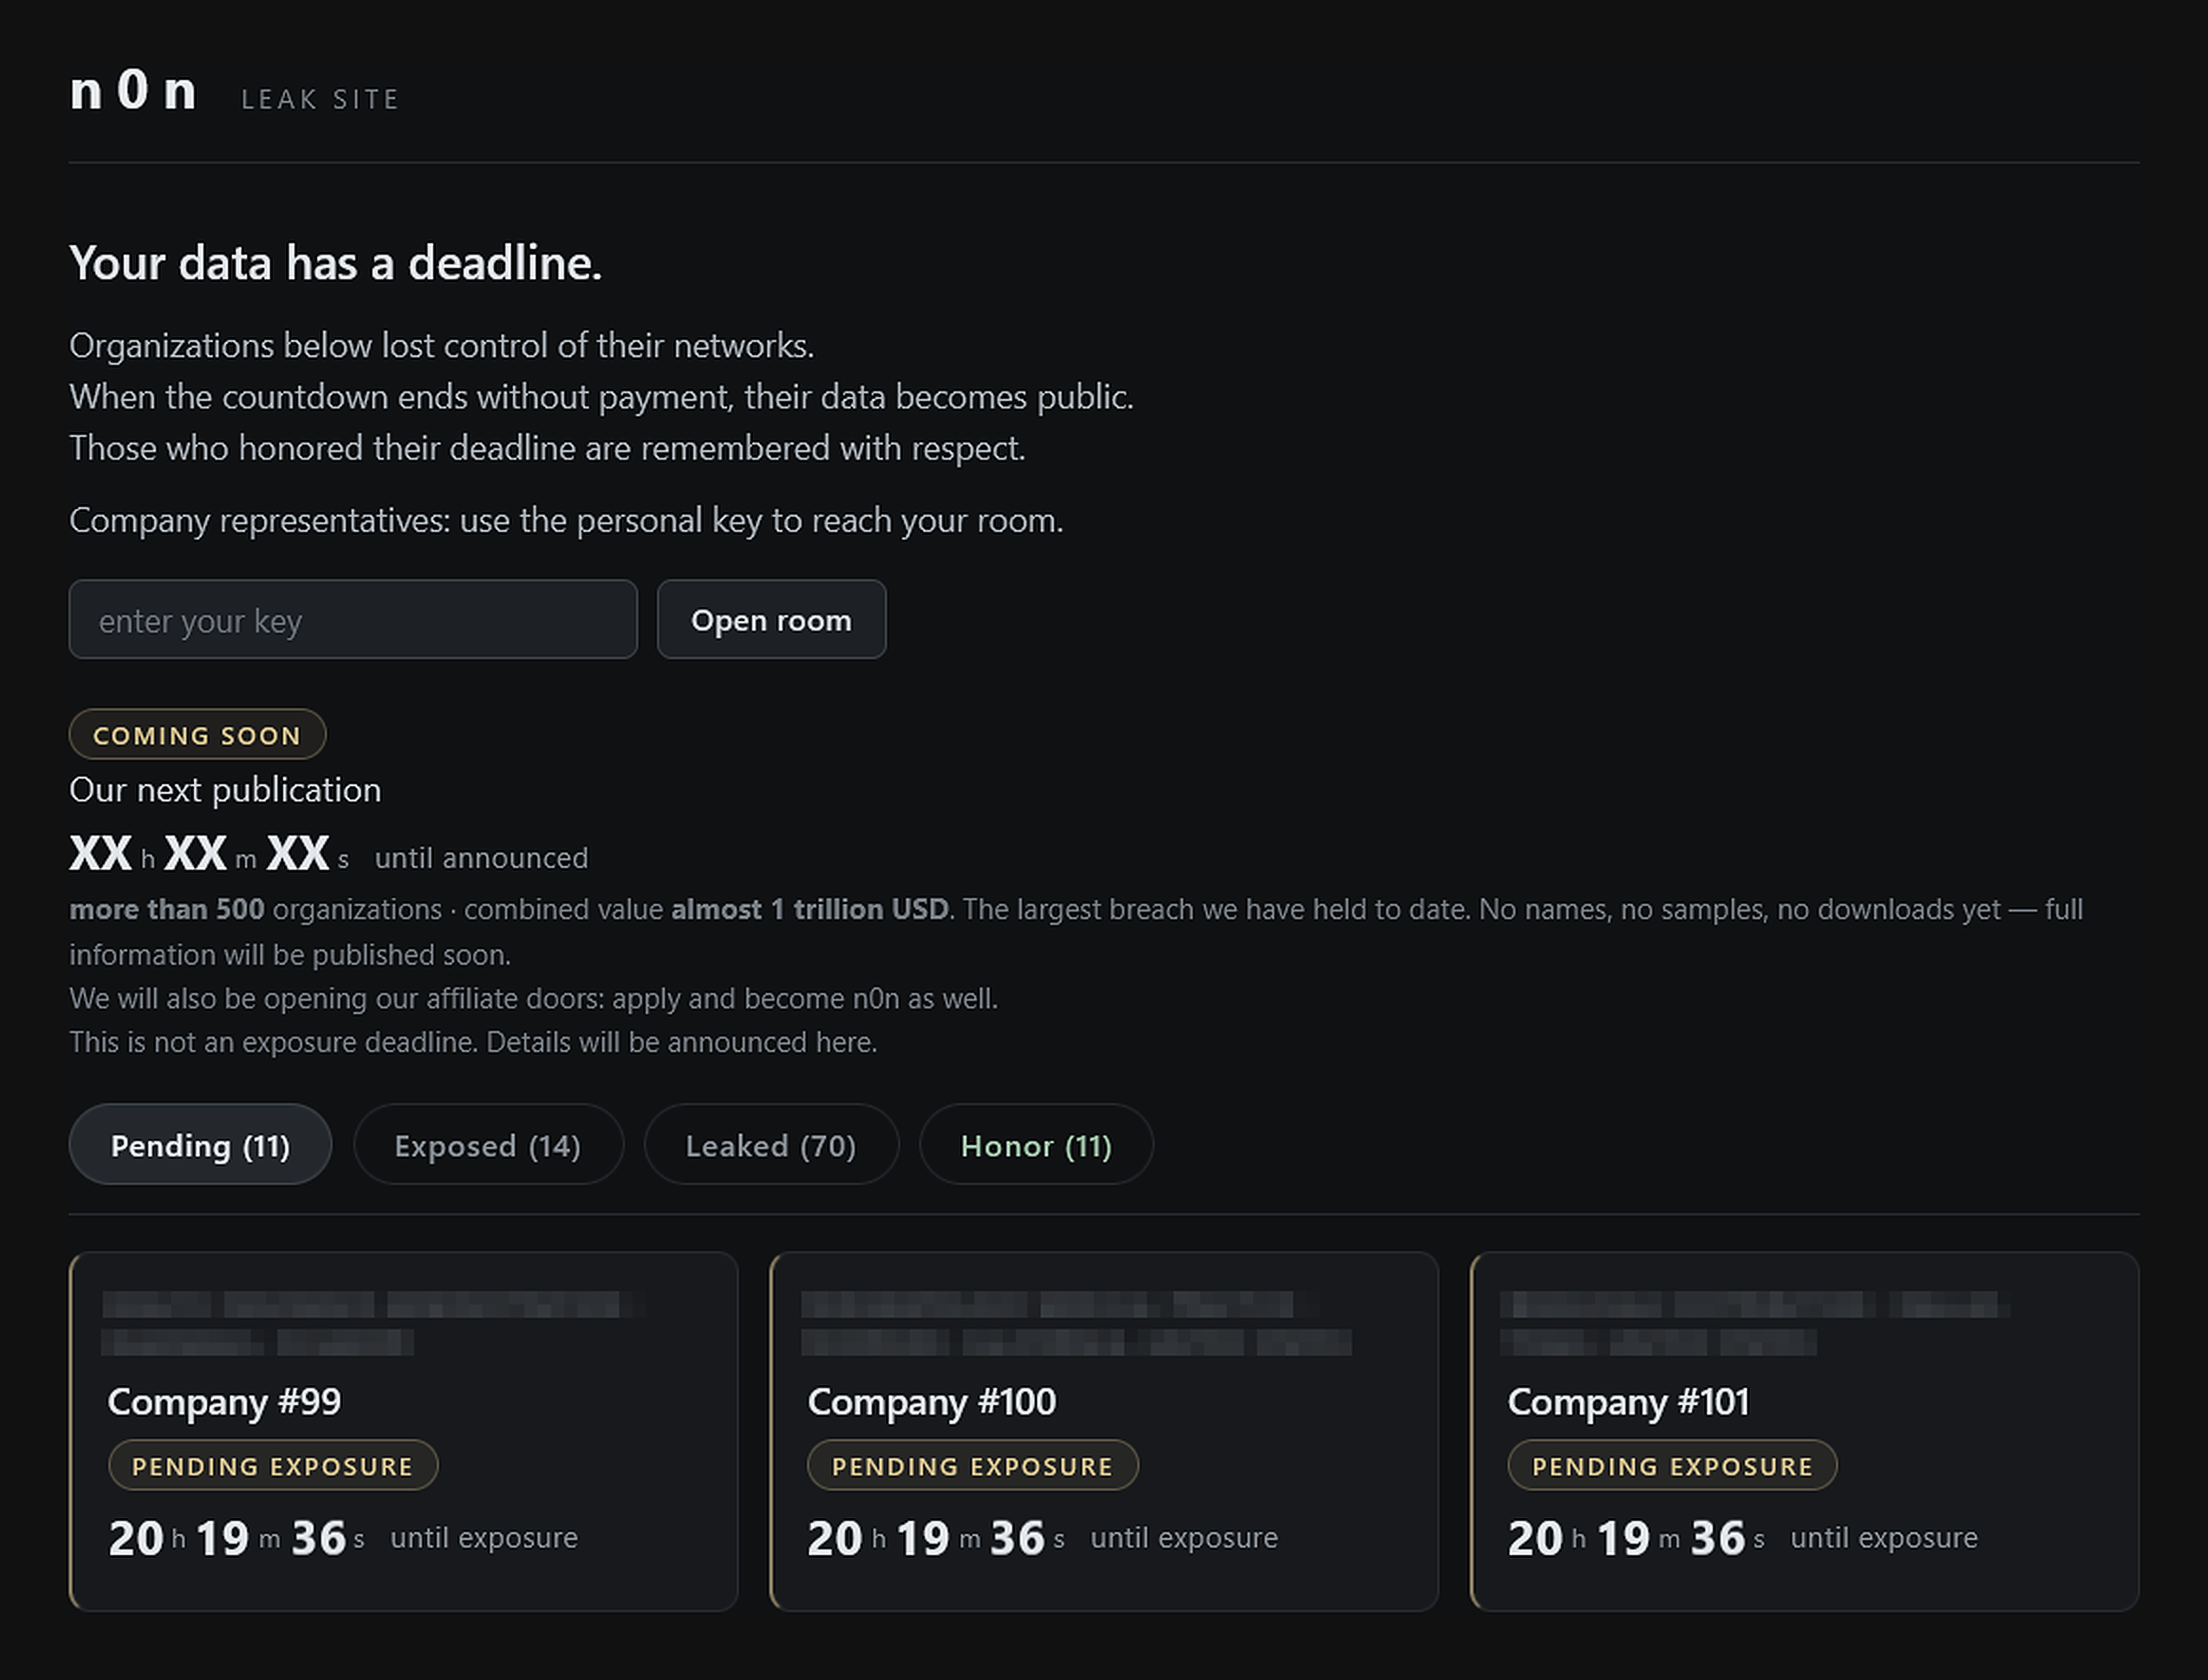Click the 'until announced' countdown text
This screenshot has height=1680, width=2208.
point(481,858)
